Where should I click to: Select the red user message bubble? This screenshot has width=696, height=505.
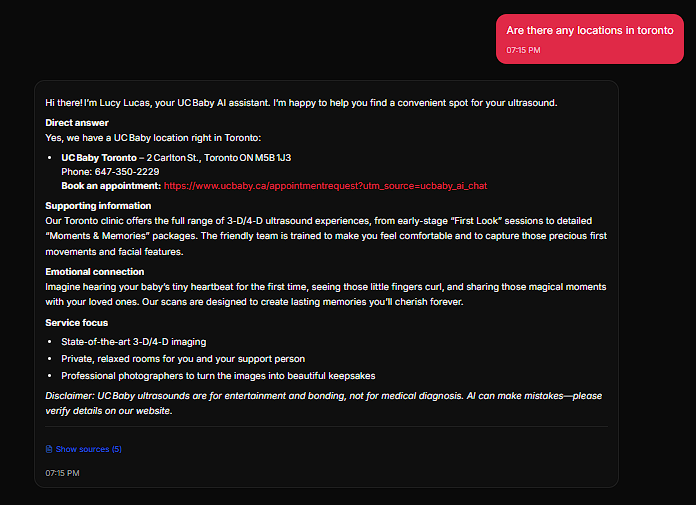pos(589,39)
